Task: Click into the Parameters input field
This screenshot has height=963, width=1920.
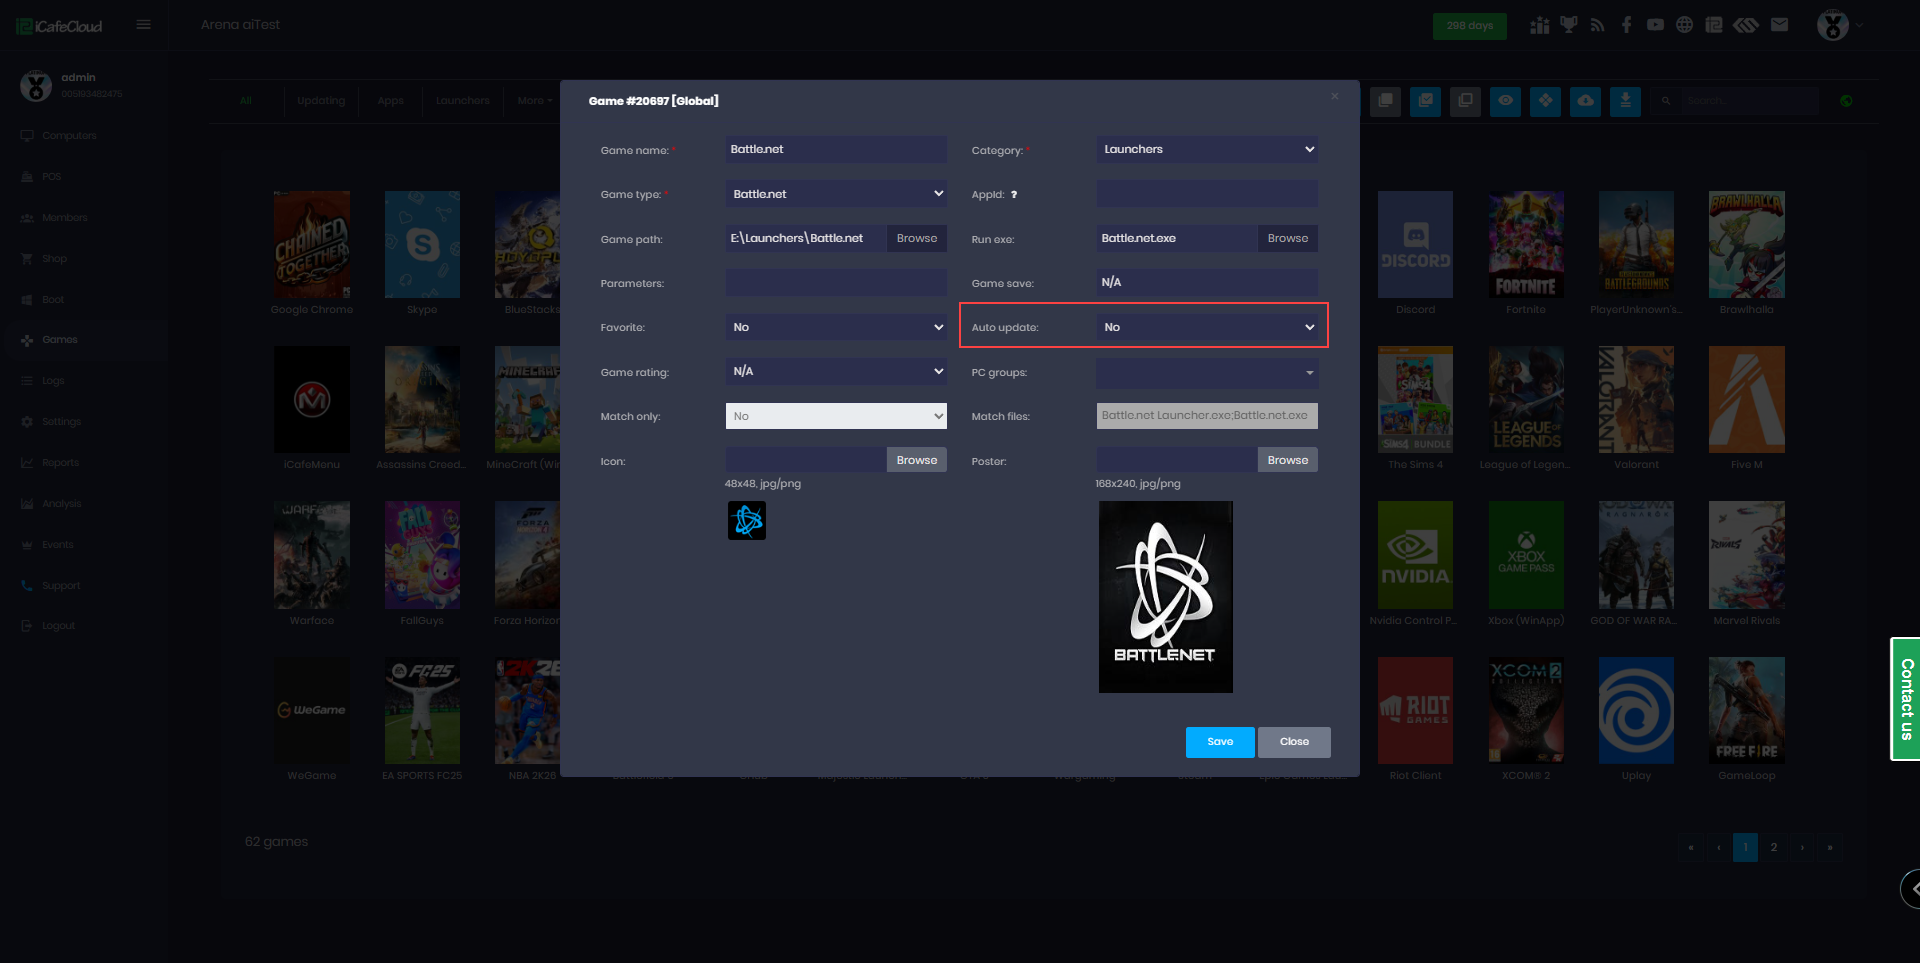Action: point(836,283)
